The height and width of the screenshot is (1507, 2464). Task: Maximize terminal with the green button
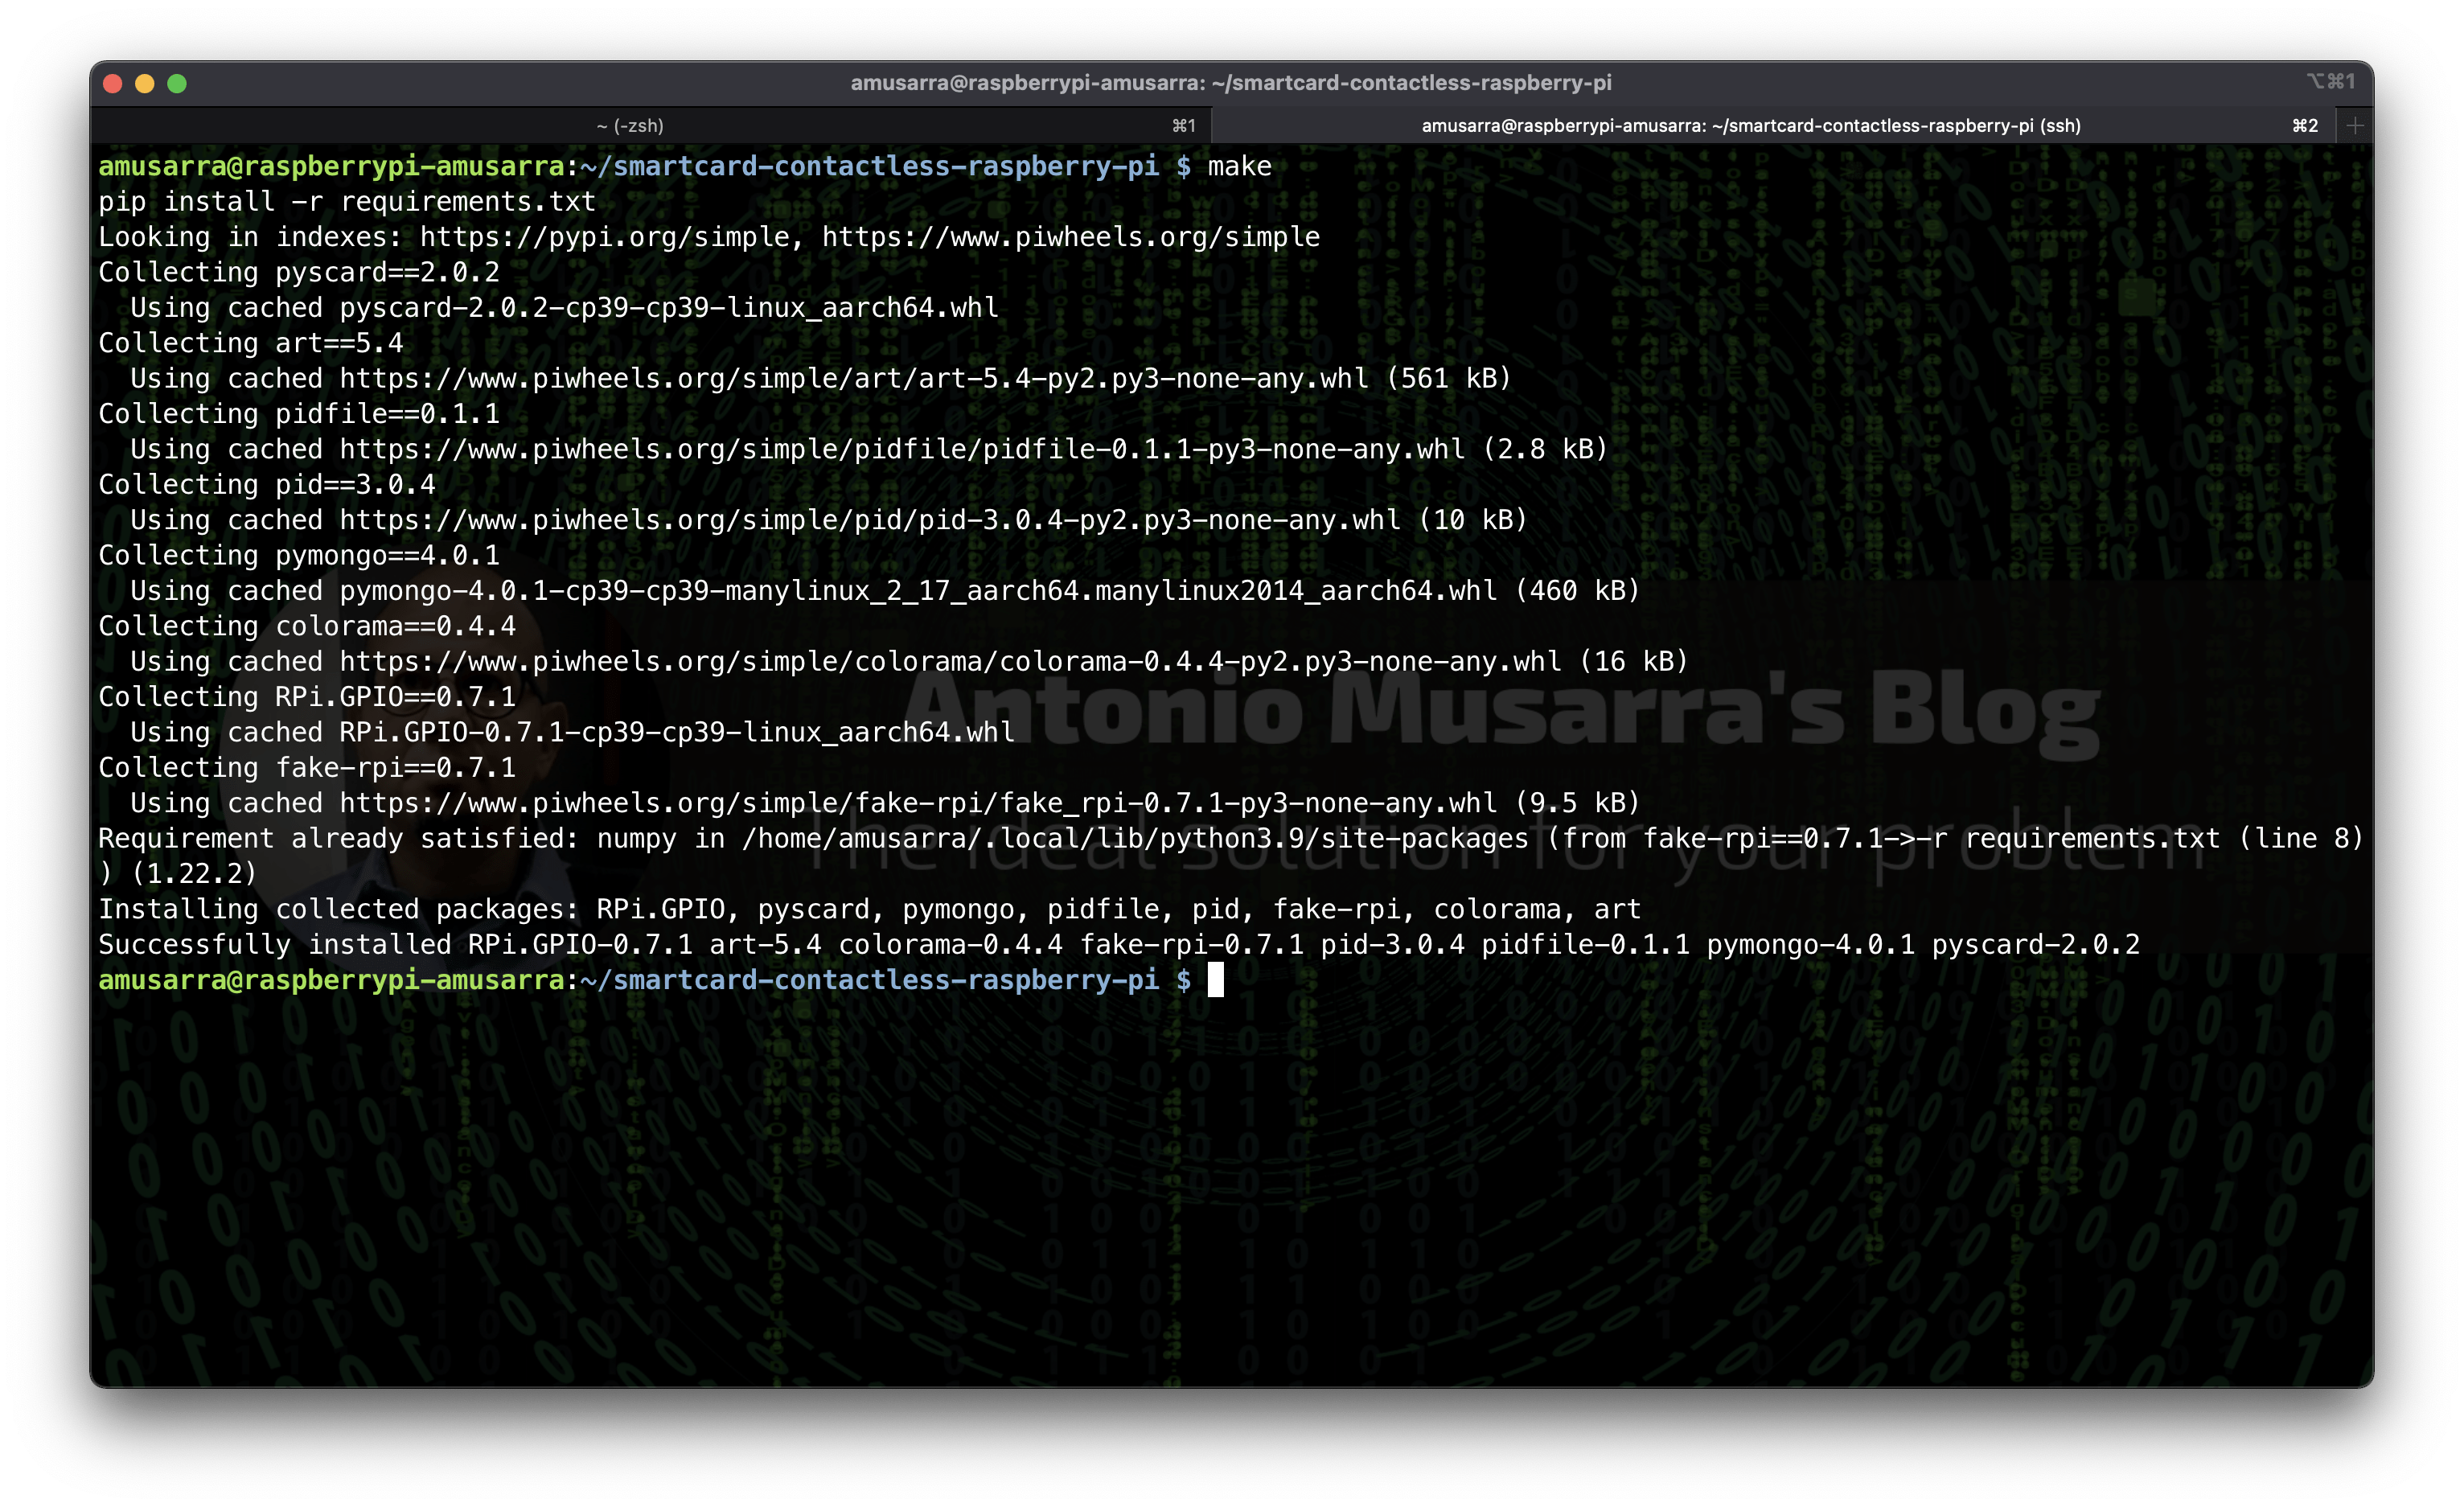pos(177,83)
